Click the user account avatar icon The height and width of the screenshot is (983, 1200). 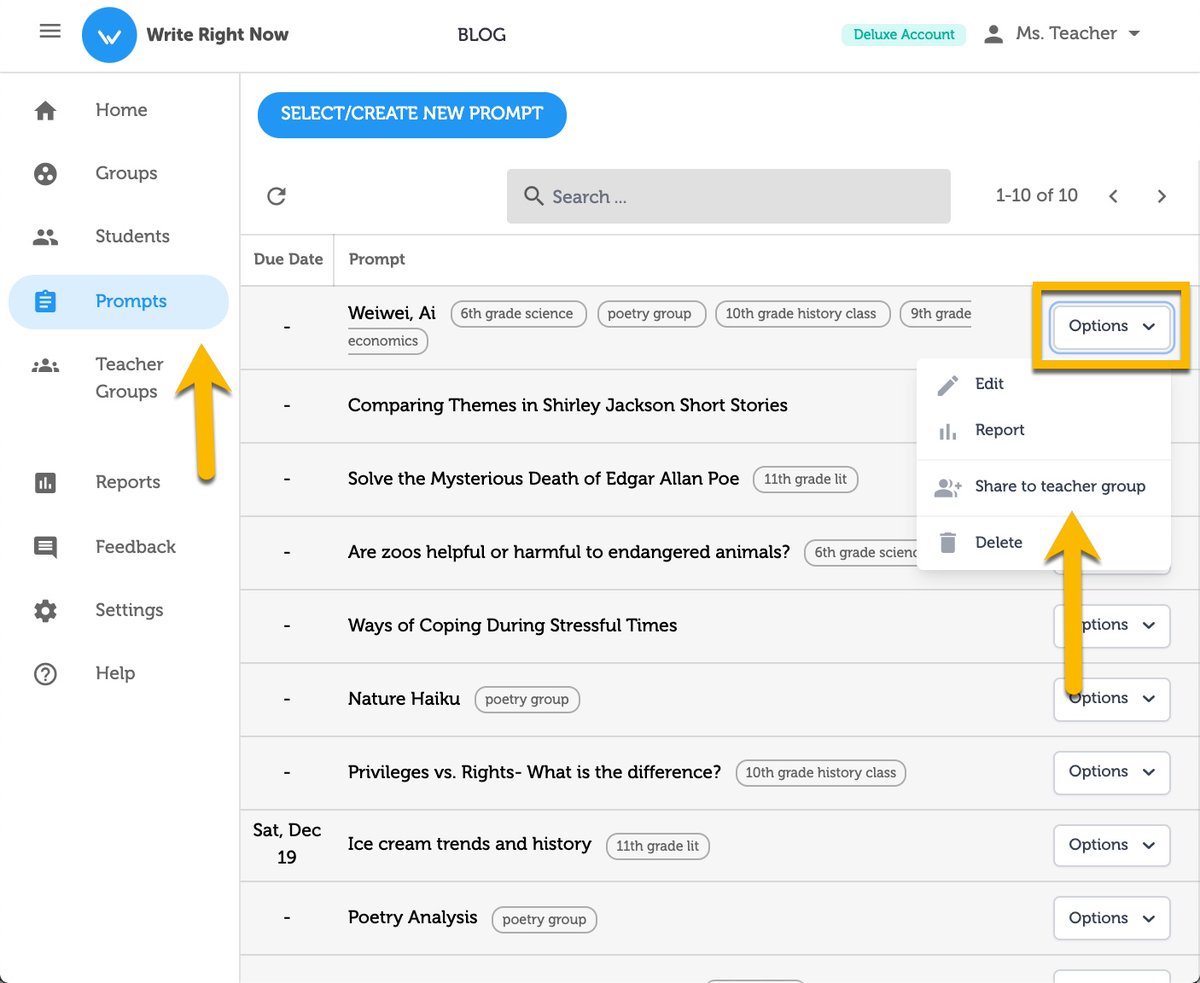tap(993, 34)
